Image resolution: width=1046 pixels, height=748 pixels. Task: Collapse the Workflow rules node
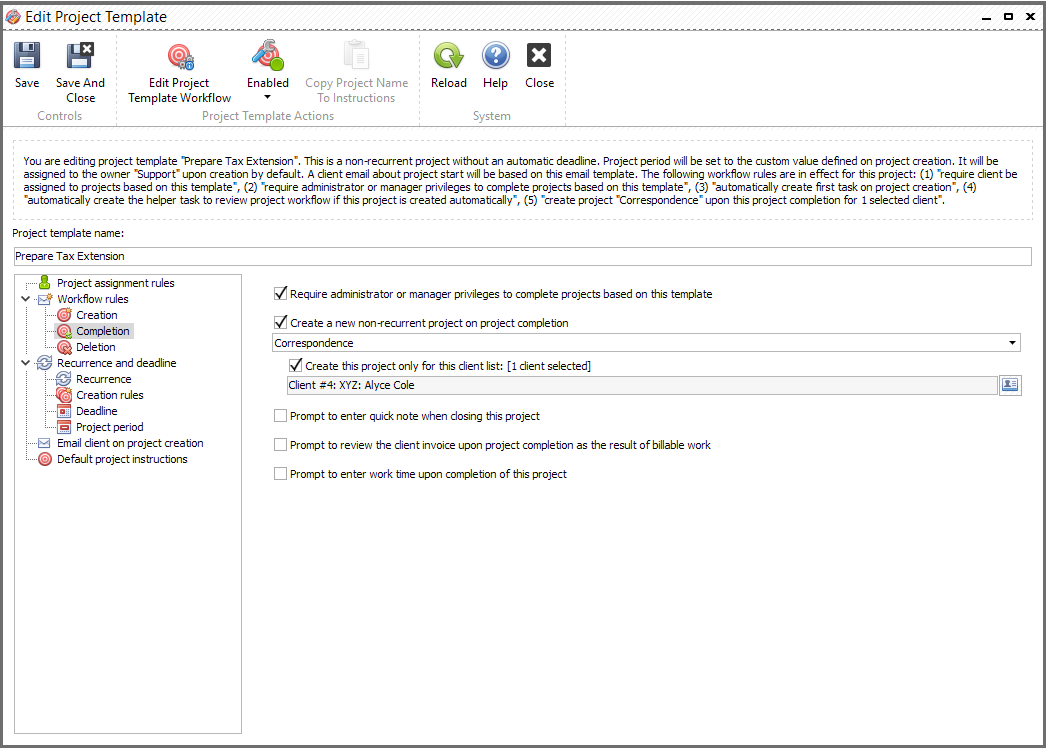pyautogui.click(x=25, y=299)
